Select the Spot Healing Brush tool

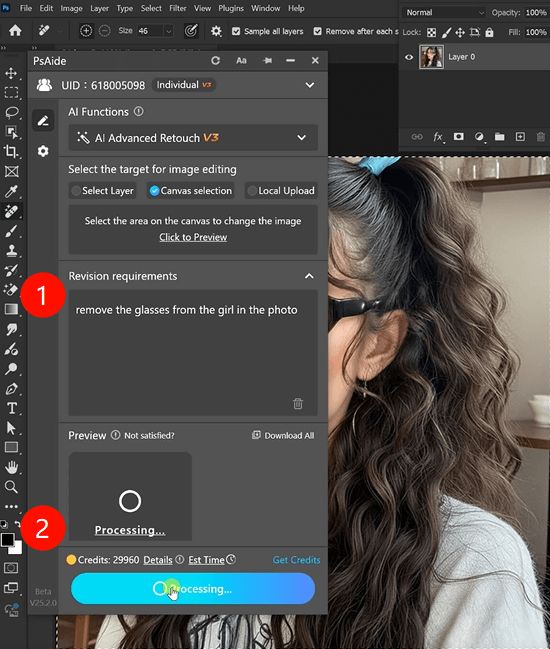point(11,211)
